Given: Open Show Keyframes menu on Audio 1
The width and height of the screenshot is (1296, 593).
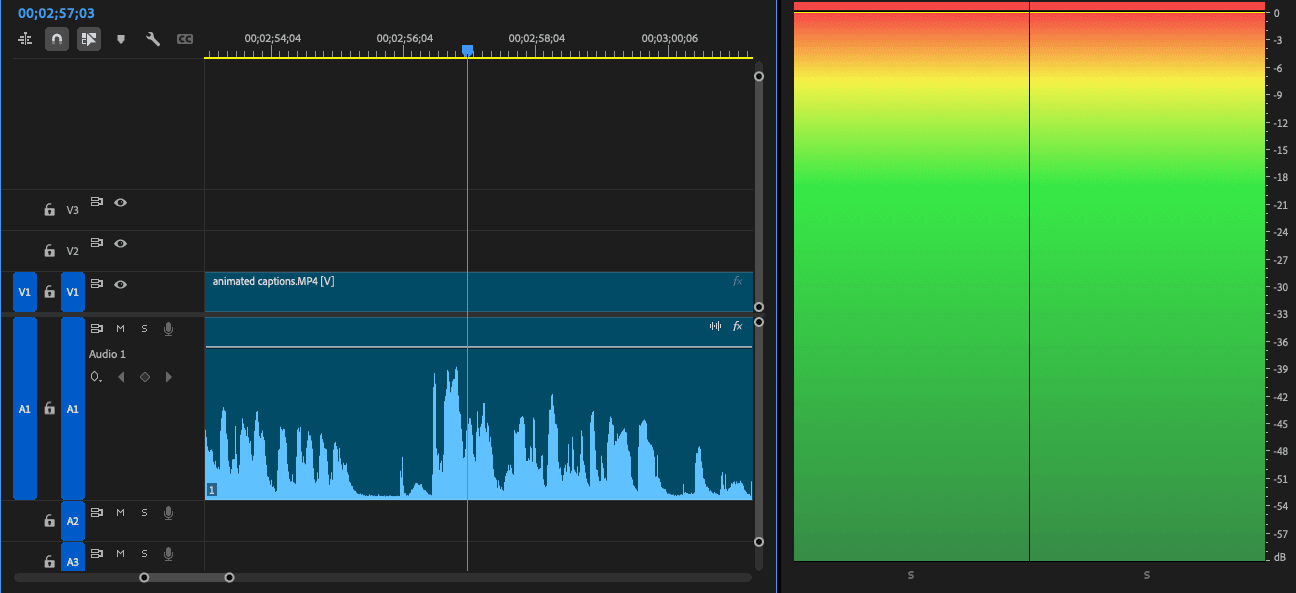Looking at the screenshot, I should (96, 377).
